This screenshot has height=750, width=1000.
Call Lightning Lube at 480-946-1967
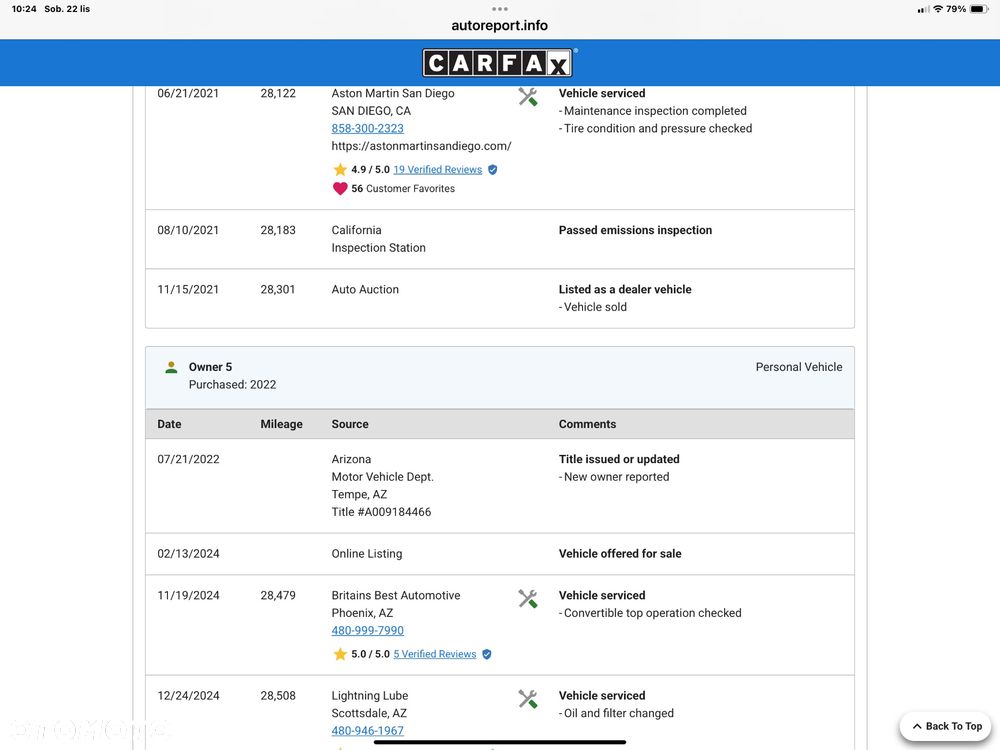click(368, 731)
